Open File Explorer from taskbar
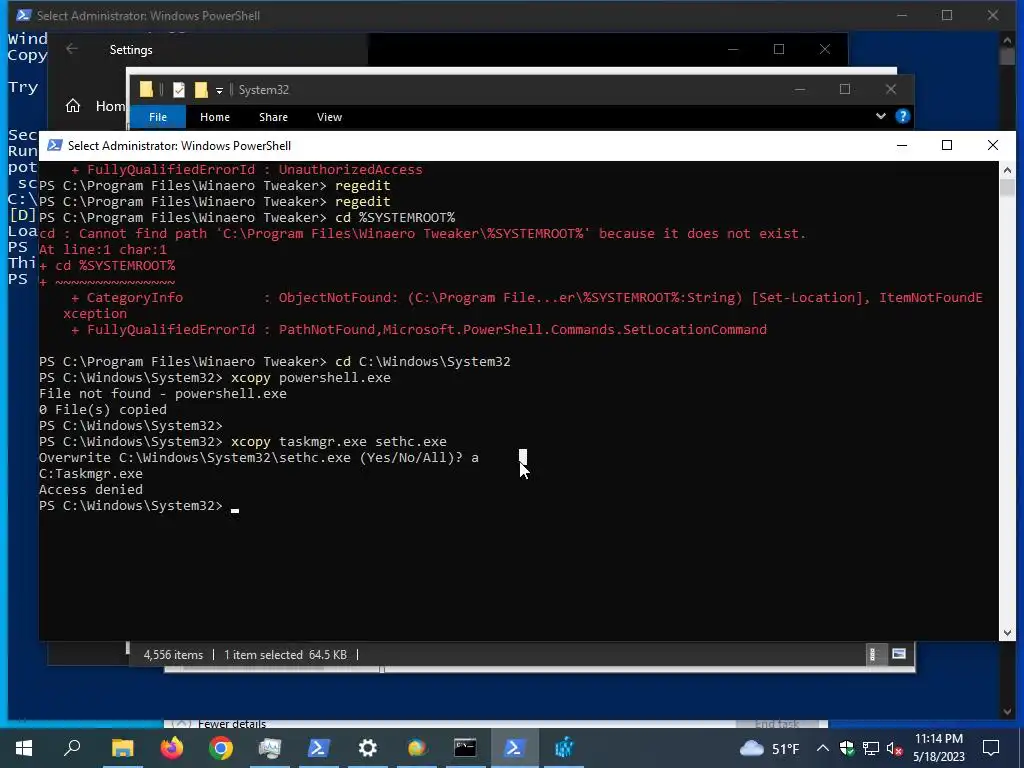The width and height of the screenshot is (1024, 768). click(122, 748)
